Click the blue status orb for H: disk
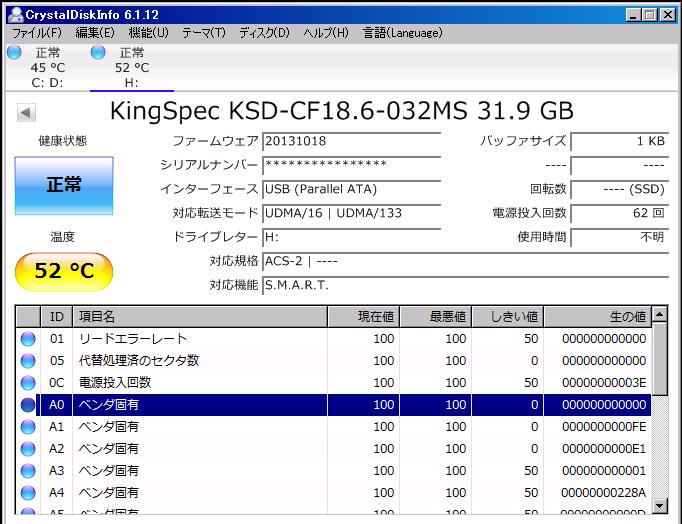Screen dimensions: 682x524 tap(98, 52)
